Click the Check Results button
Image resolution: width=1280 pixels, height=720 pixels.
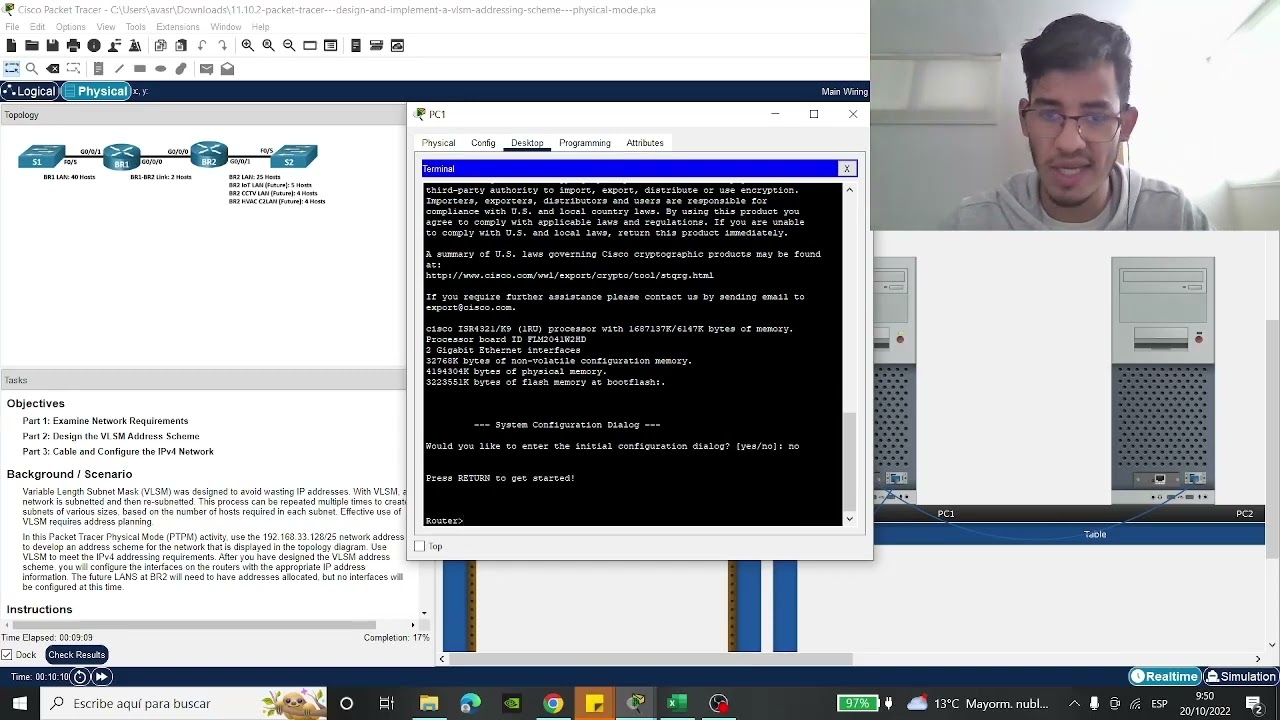[x=76, y=655]
